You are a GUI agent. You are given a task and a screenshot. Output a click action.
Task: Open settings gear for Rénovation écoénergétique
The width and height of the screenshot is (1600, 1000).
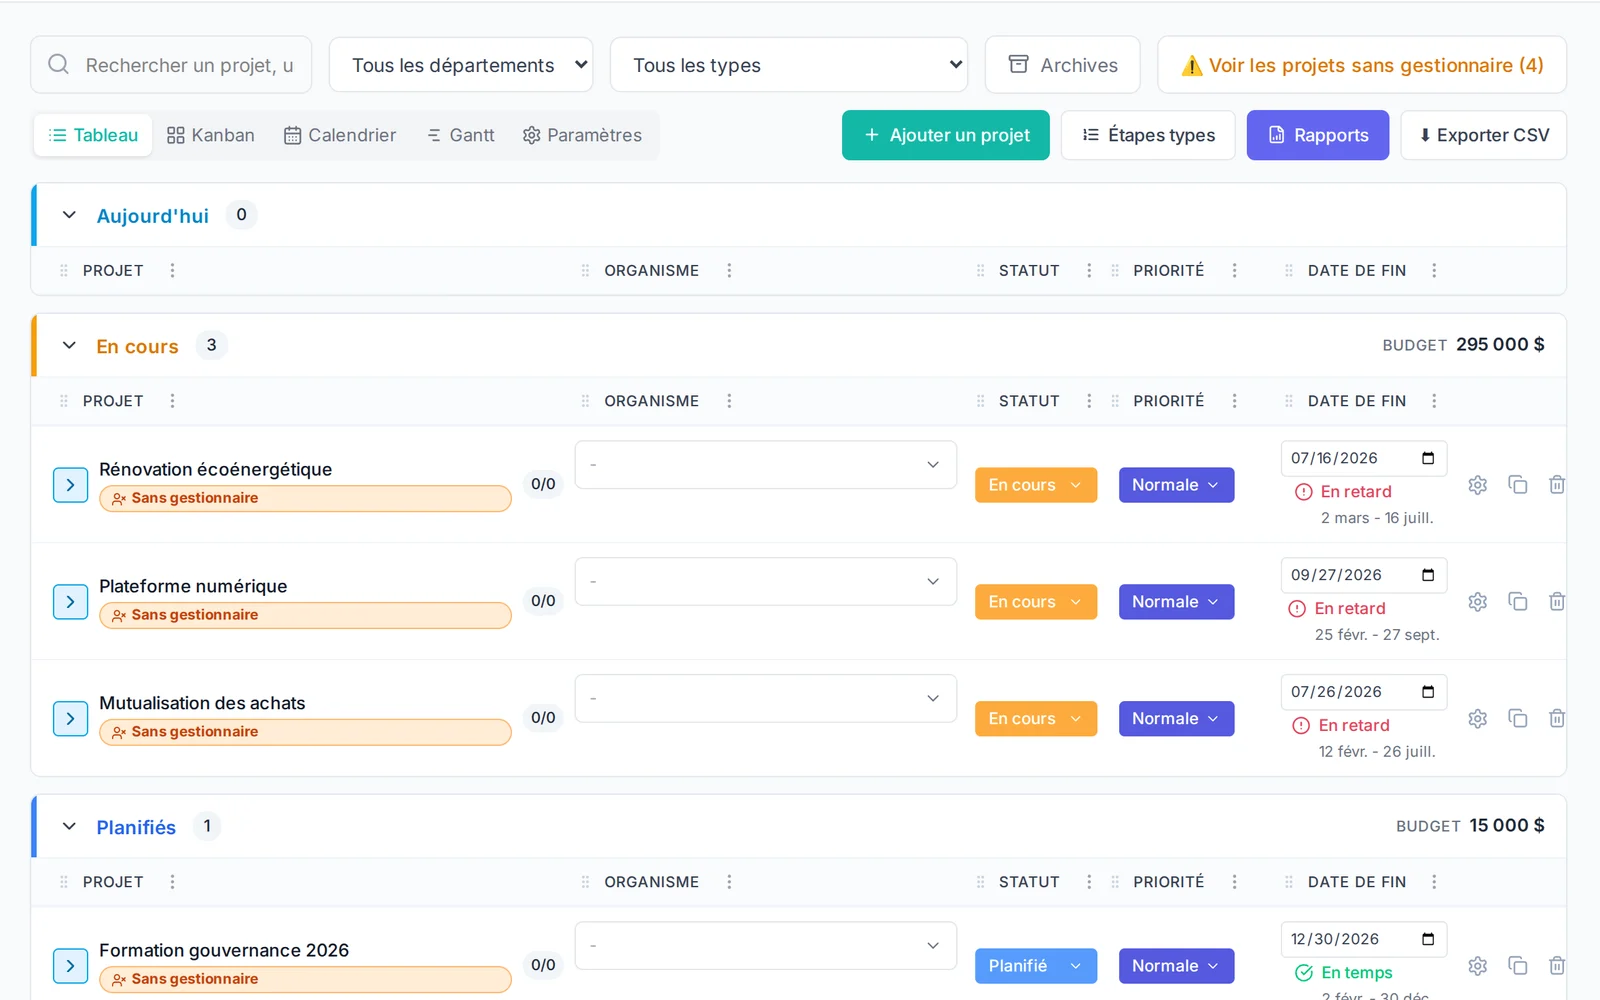tap(1477, 485)
